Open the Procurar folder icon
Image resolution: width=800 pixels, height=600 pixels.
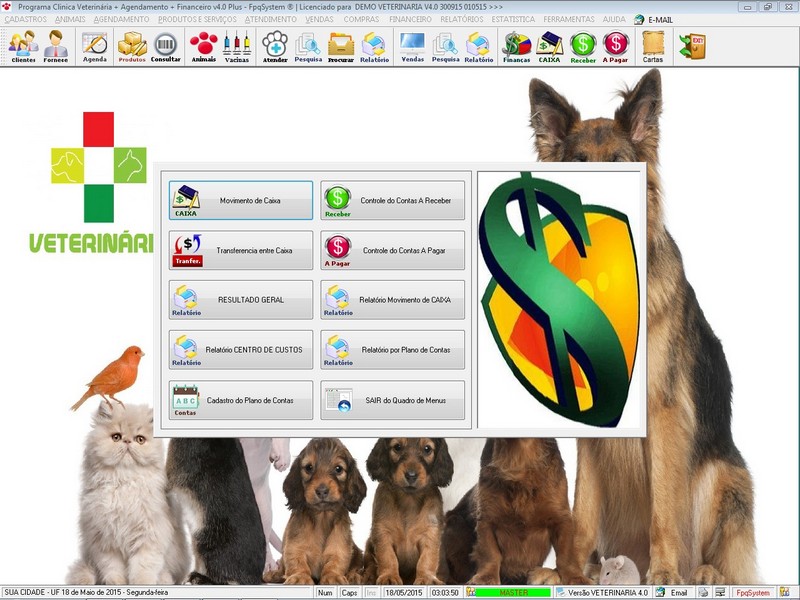(341, 46)
